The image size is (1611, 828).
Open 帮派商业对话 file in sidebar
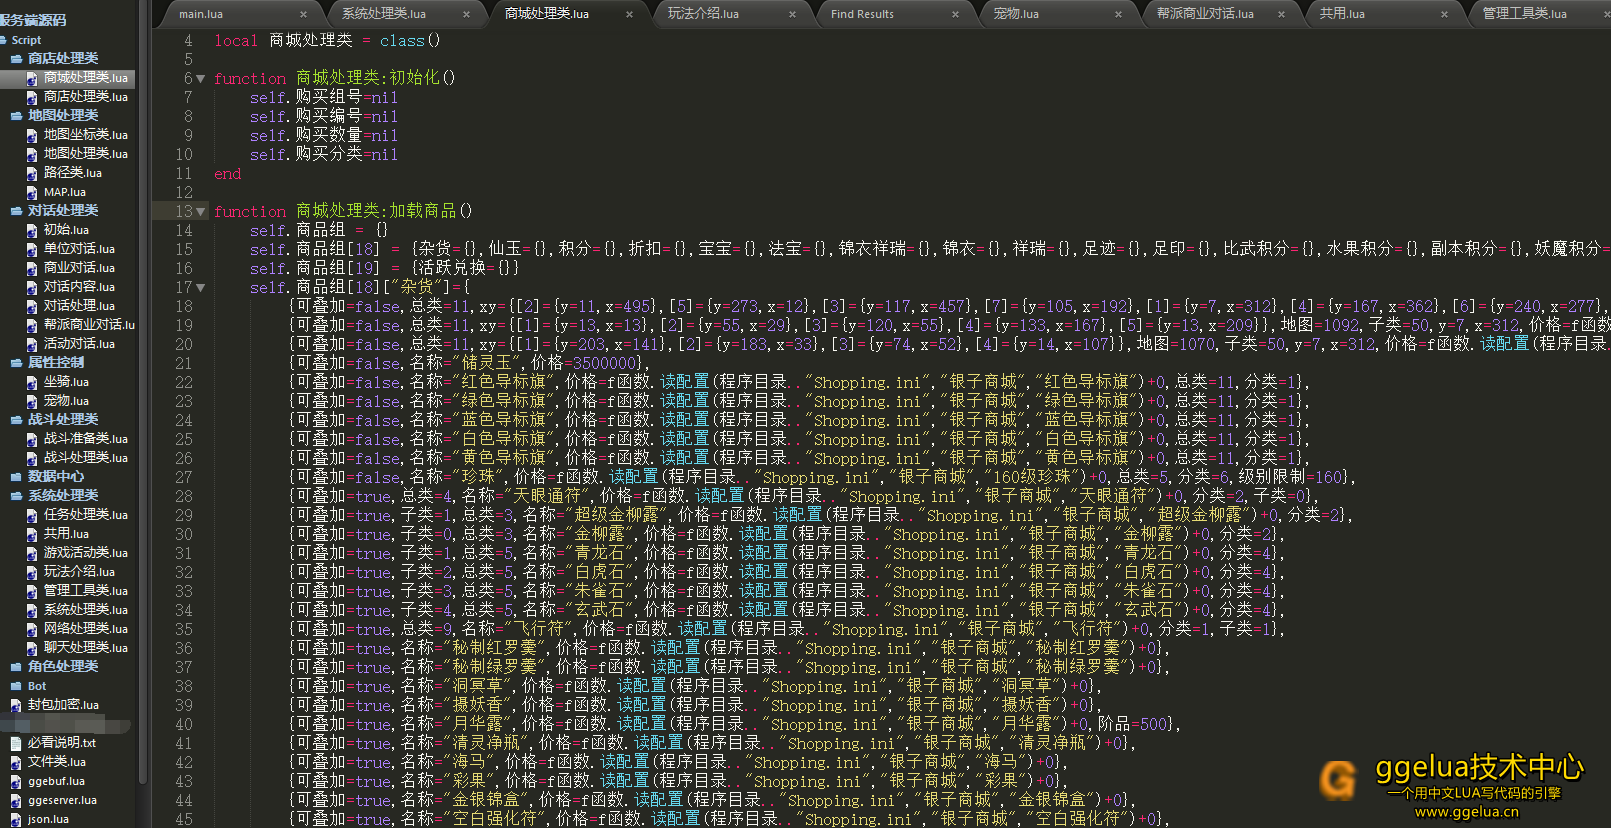88,325
